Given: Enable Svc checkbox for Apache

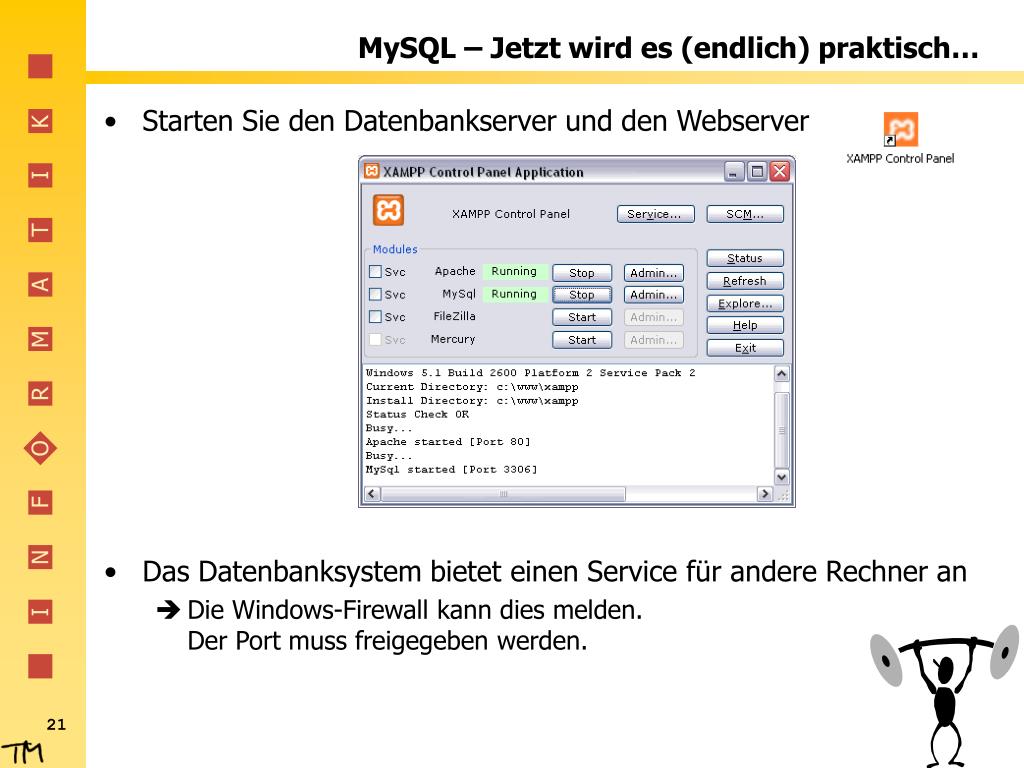Looking at the screenshot, I should tap(376, 271).
